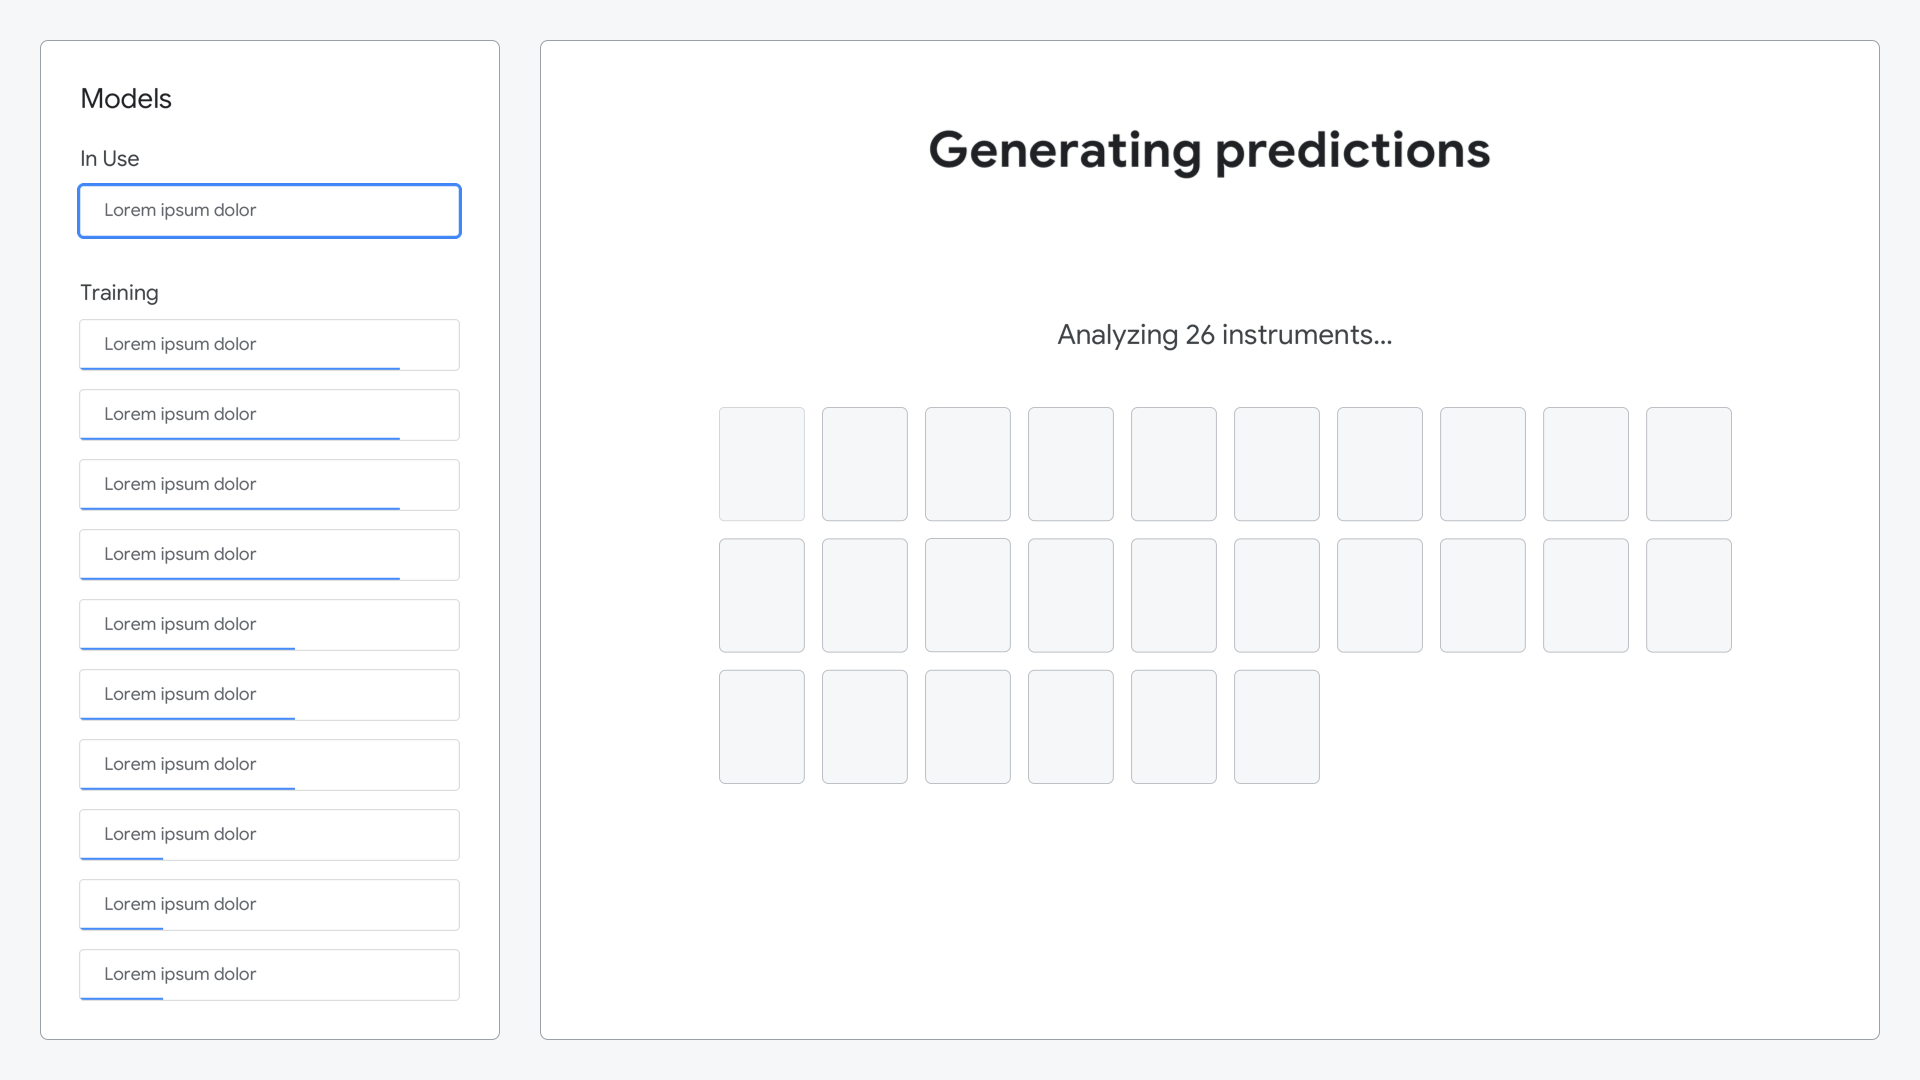Image resolution: width=1920 pixels, height=1080 pixels.
Task: Click the fifth card in the top row
Action: pos(1174,464)
